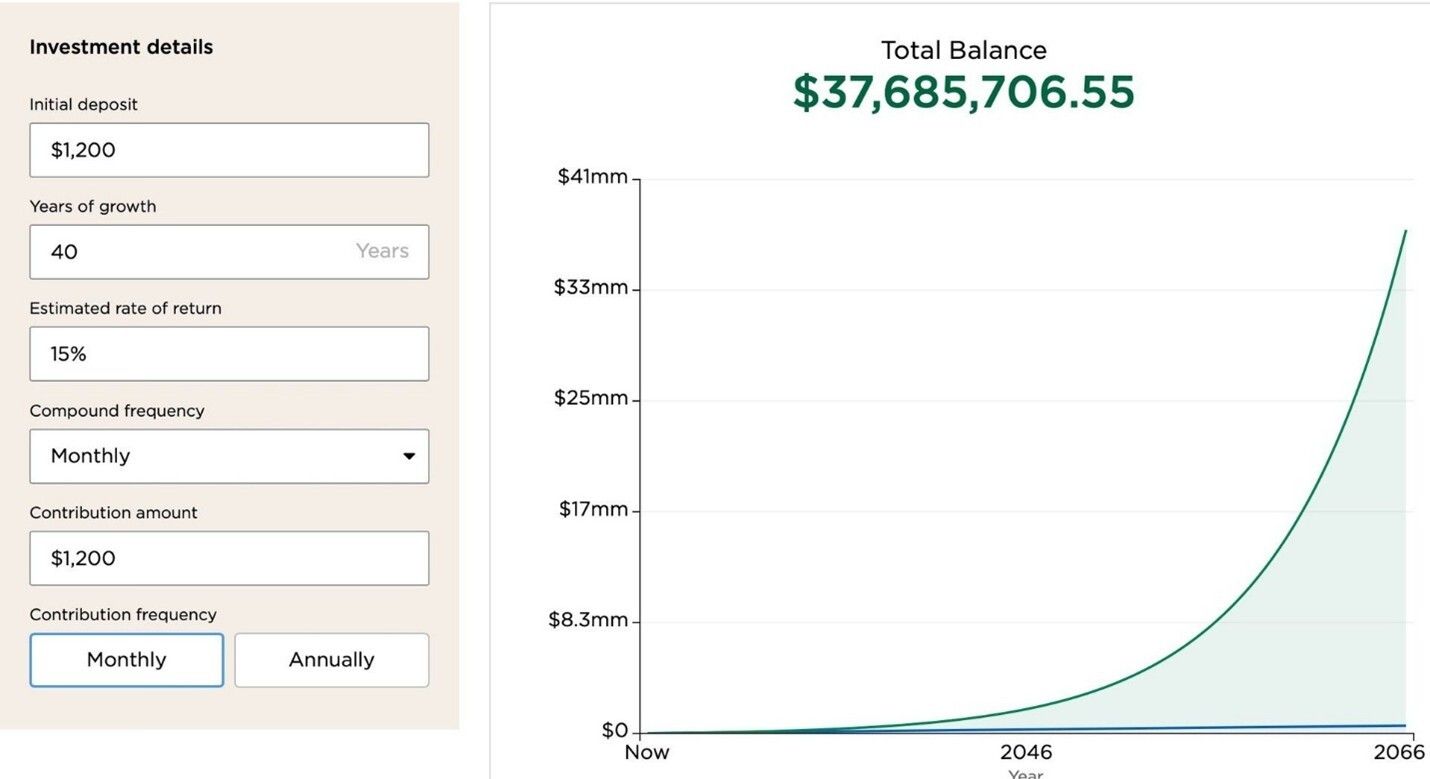
Task: Select the $33mm axis tick label
Action: (x=591, y=288)
